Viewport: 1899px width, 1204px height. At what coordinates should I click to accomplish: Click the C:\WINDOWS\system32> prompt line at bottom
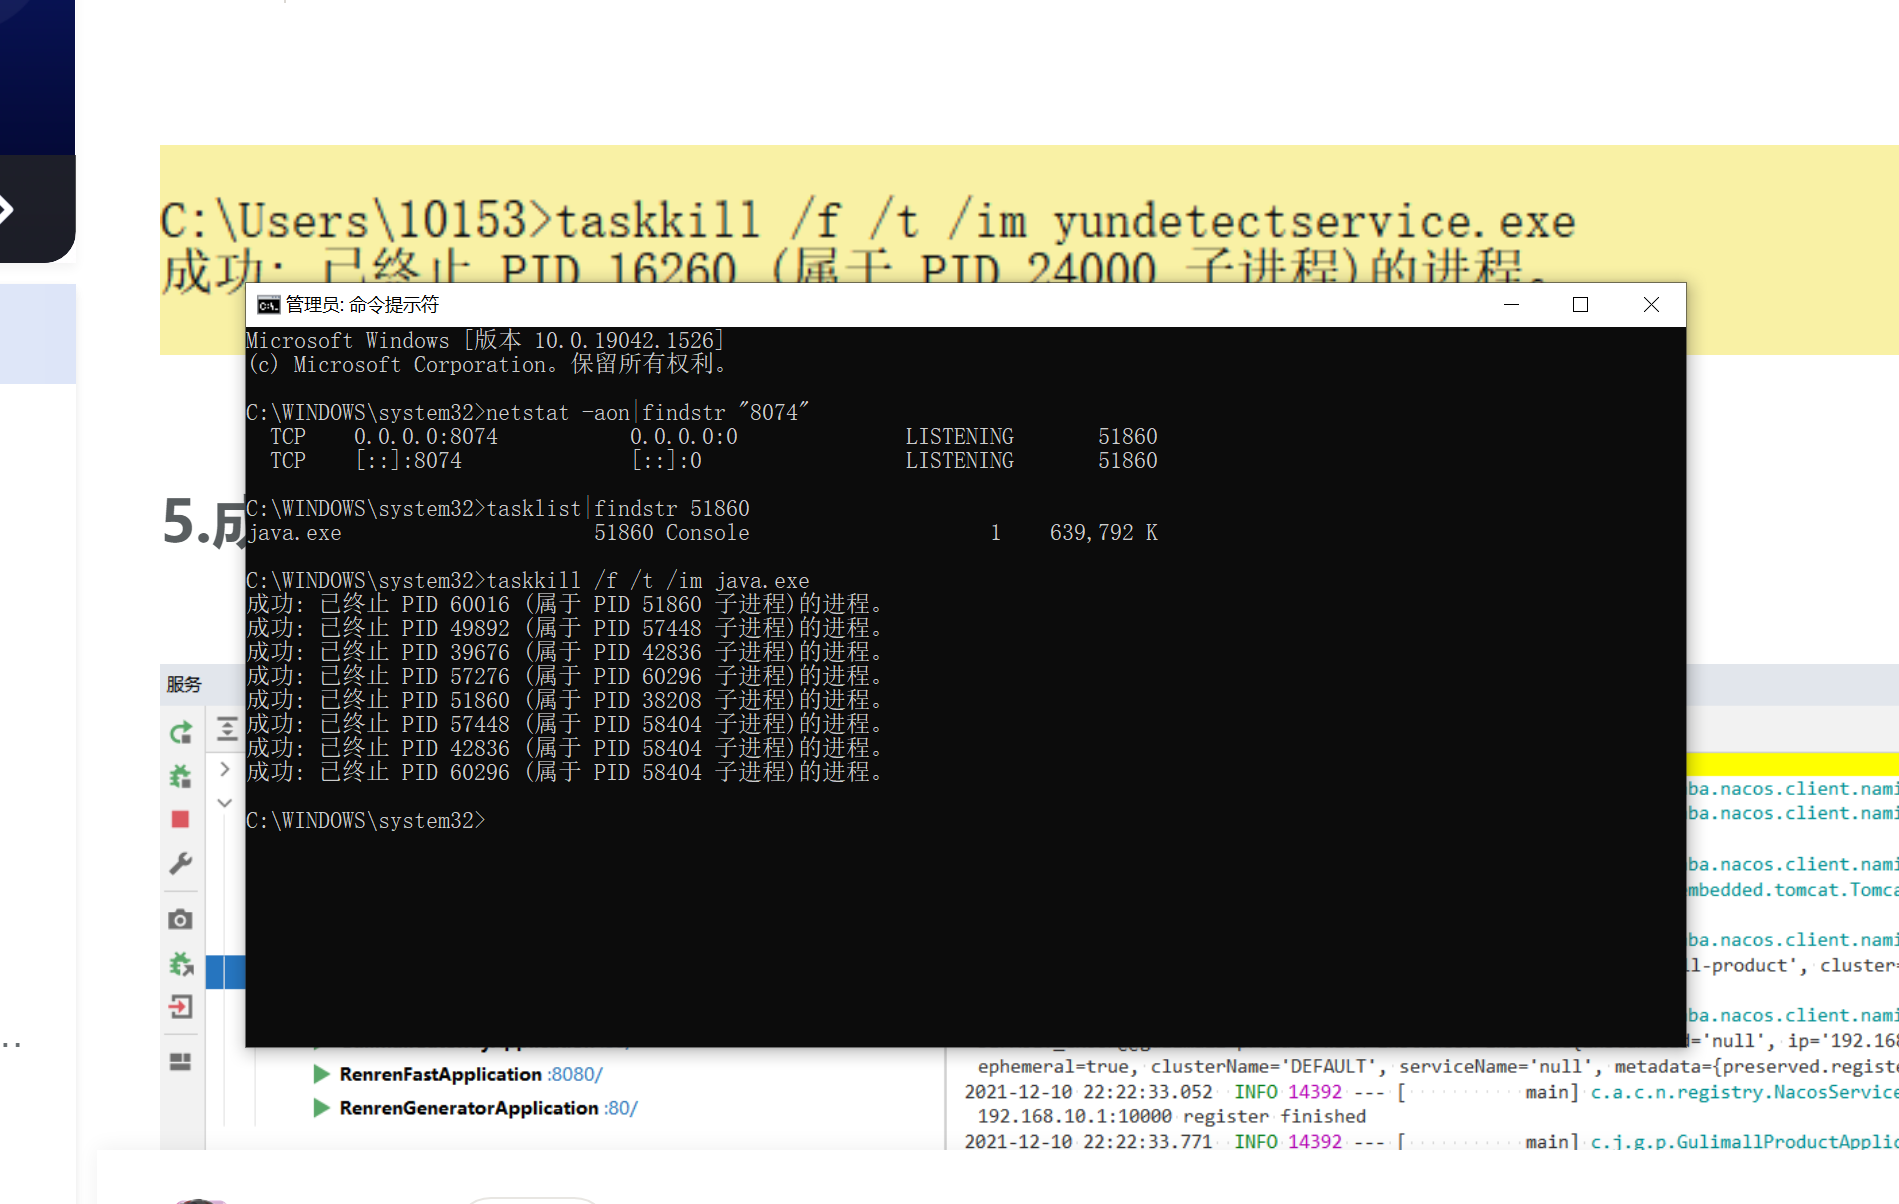(366, 821)
